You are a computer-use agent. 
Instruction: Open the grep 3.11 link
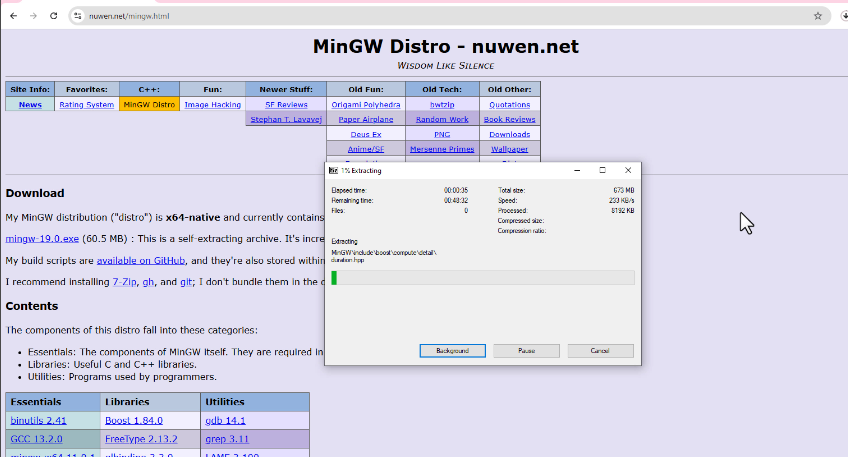(227, 439)
